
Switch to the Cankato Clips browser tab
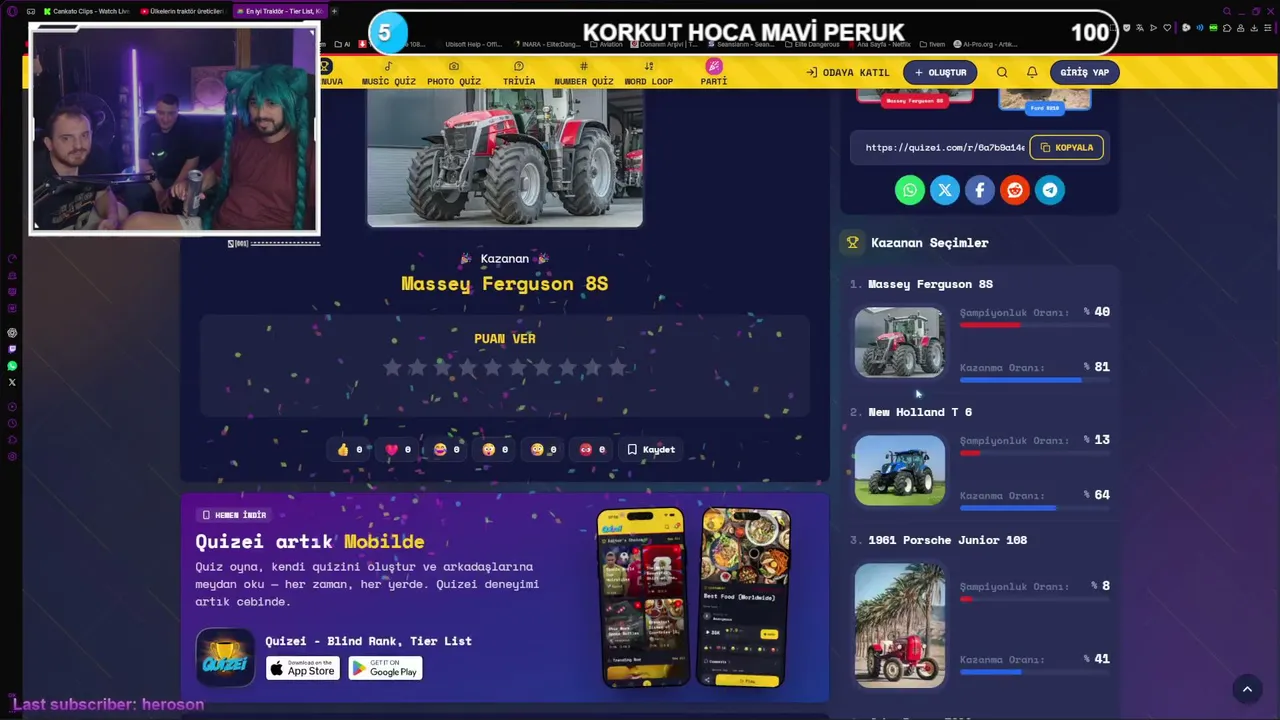(86, 11)
